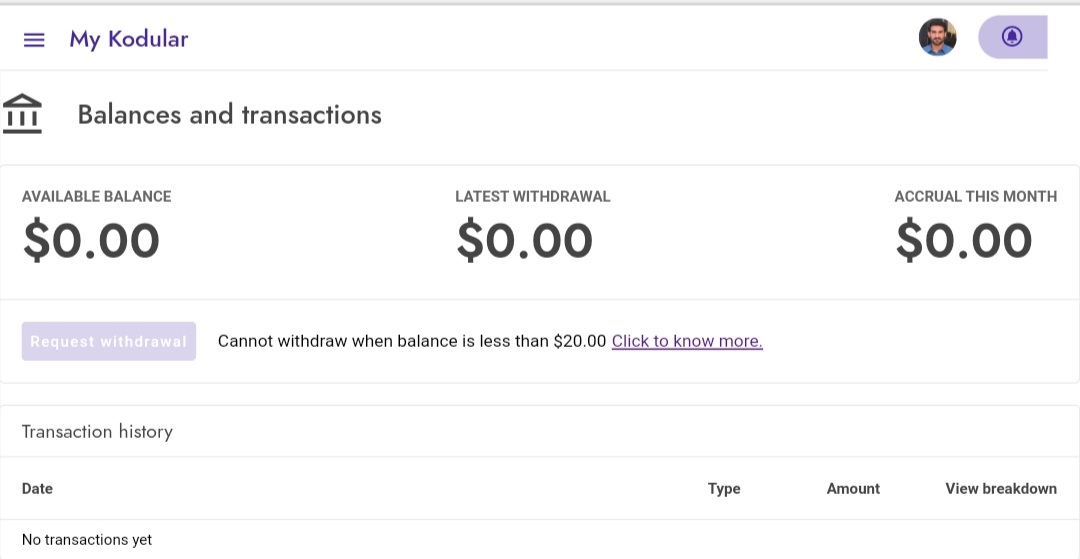
Task: Click the 'No transactions yet' row
Action: pos(87,540)
